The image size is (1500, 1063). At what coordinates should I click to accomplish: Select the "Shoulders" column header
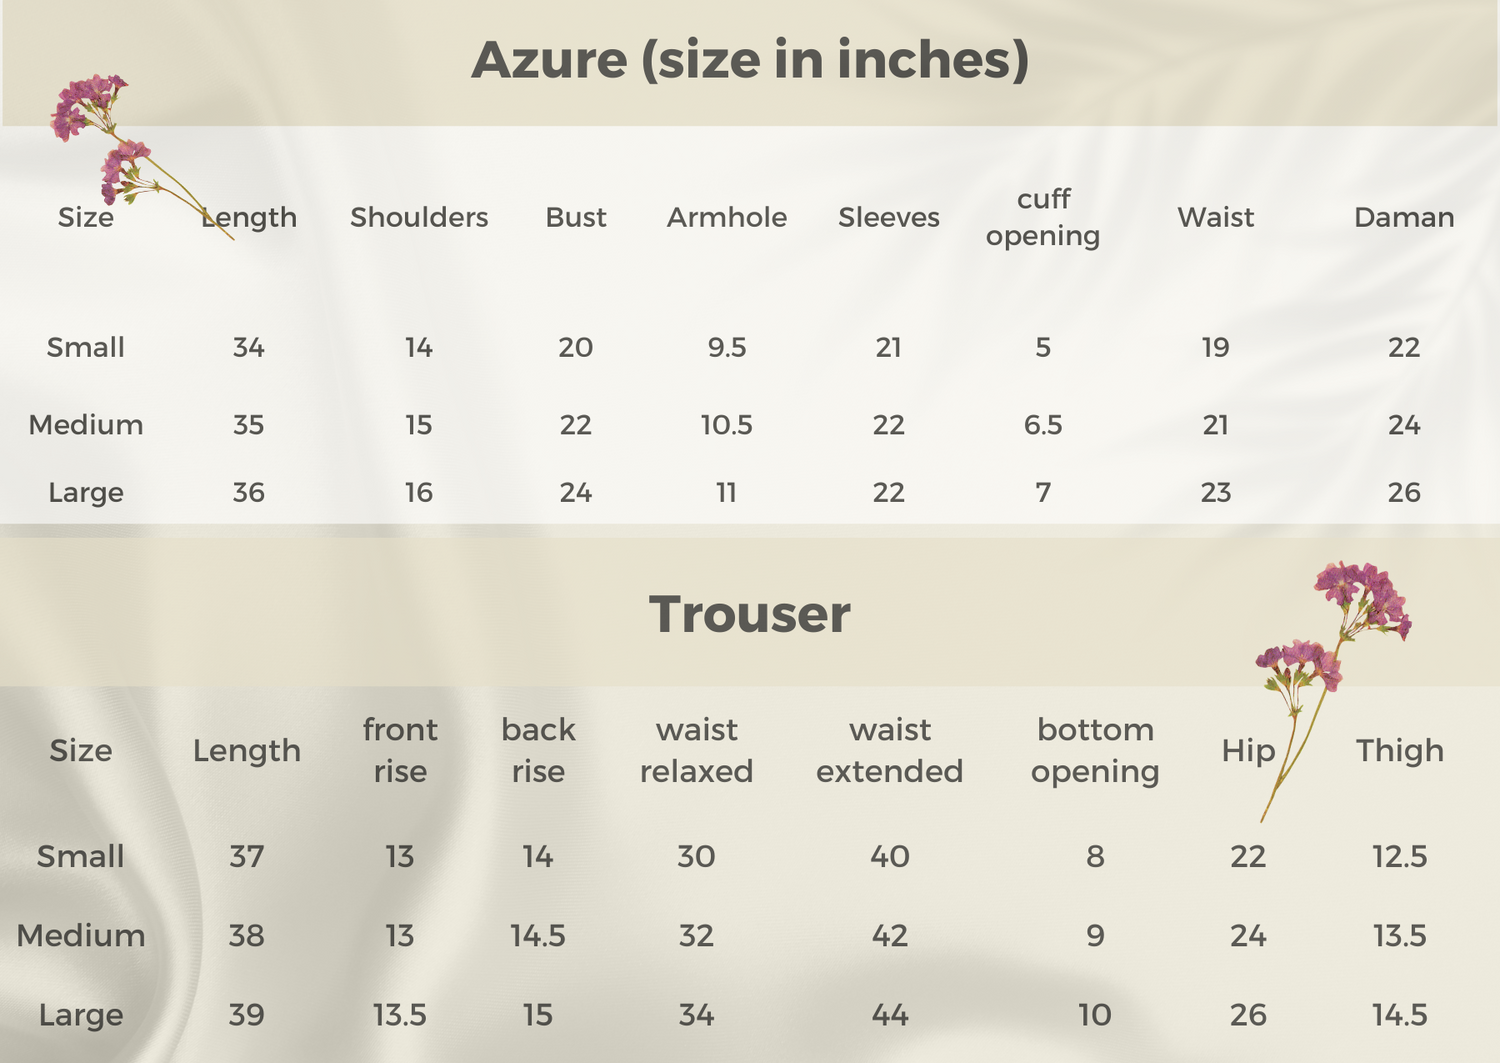point(419,217)
